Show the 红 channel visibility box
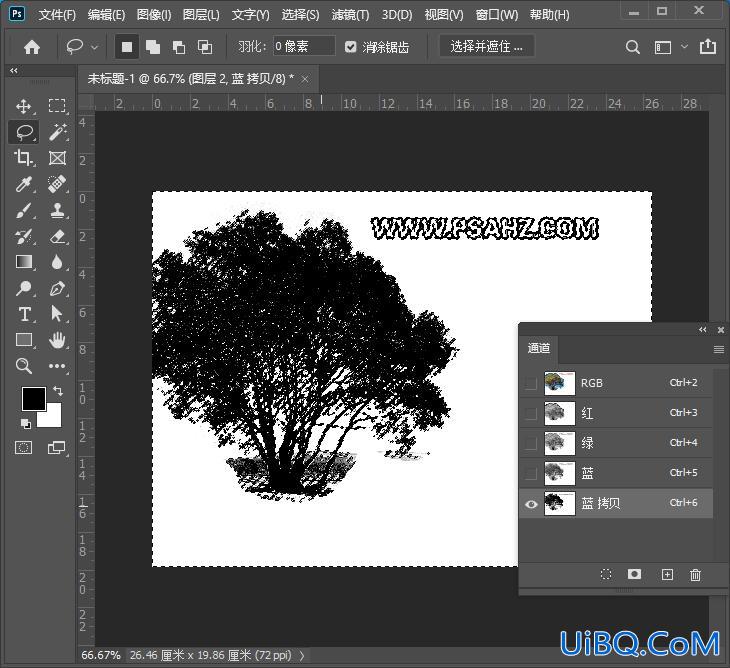Image resolution: width=730 pixels, height=668 pixels. tap(531, 413)
